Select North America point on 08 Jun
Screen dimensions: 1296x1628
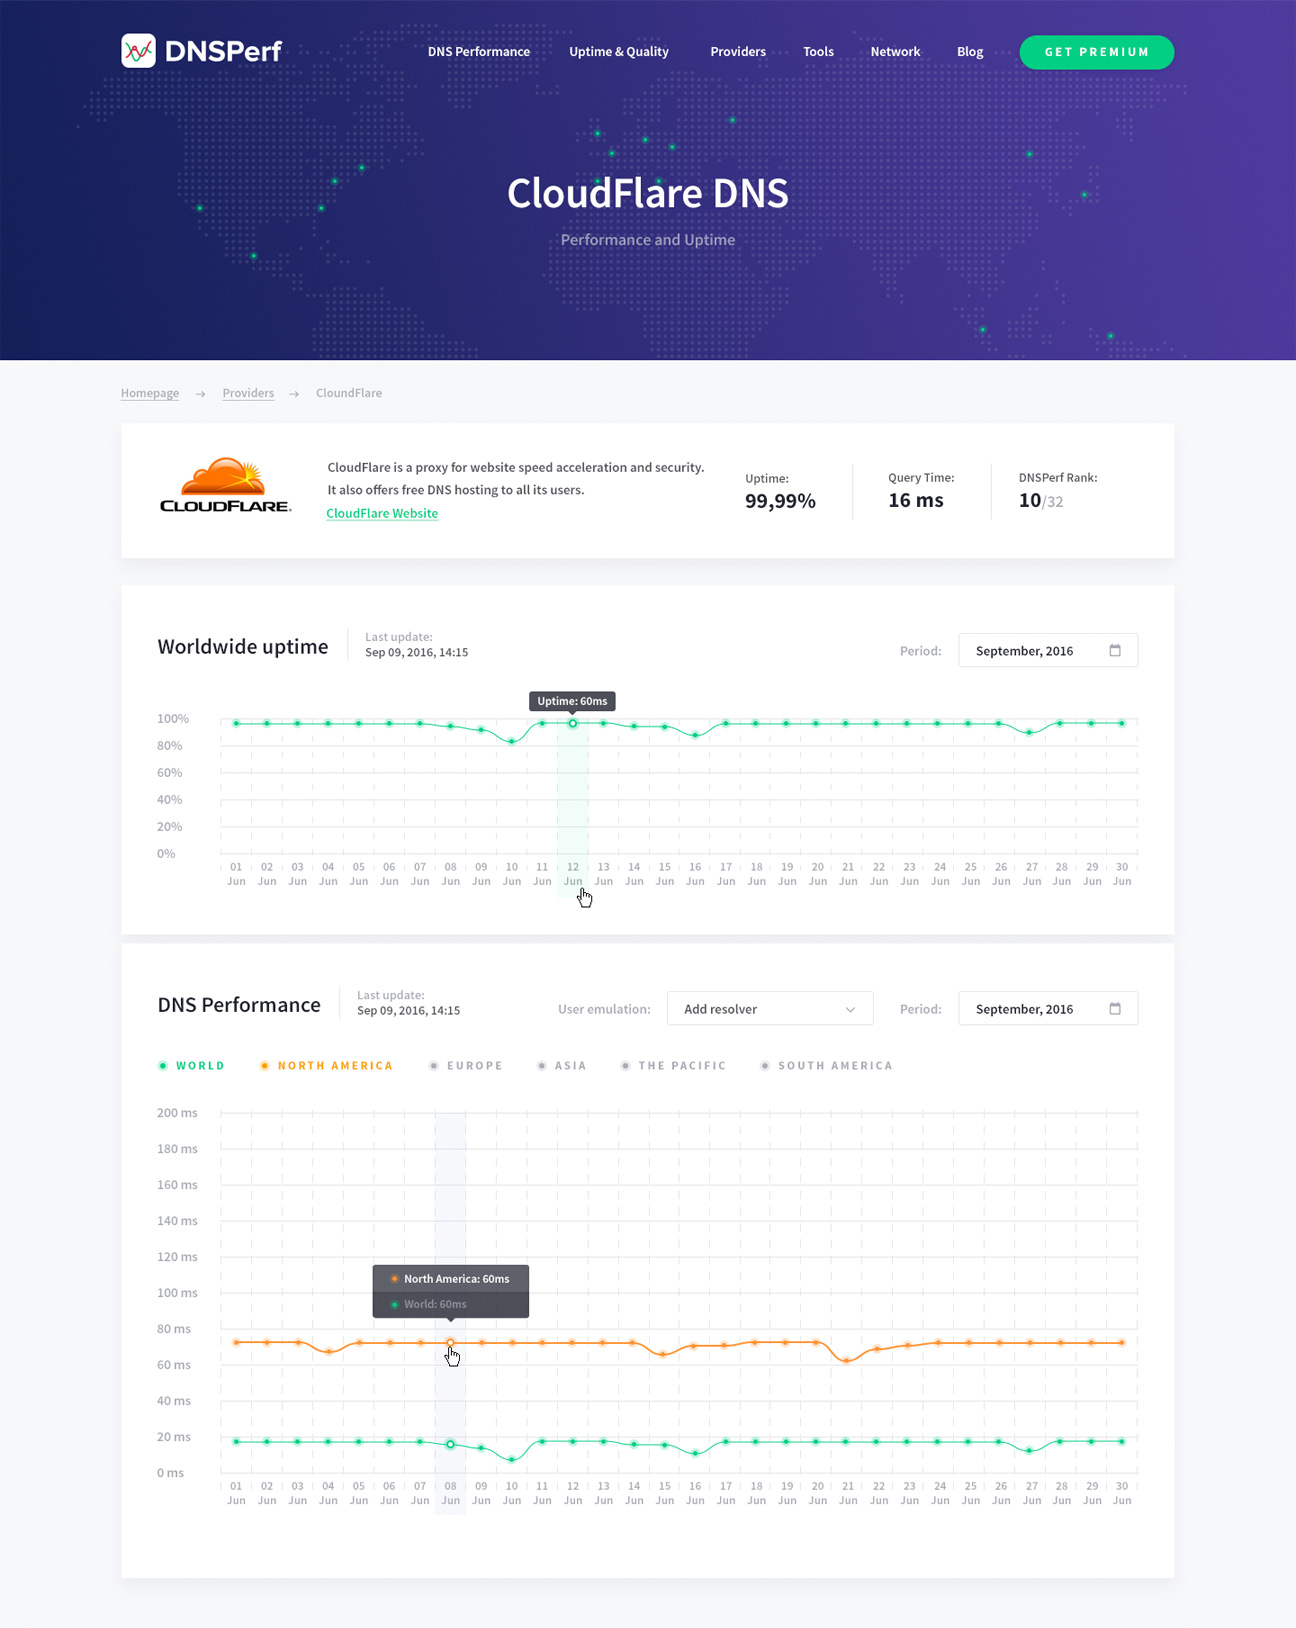tap(451, 1342)
